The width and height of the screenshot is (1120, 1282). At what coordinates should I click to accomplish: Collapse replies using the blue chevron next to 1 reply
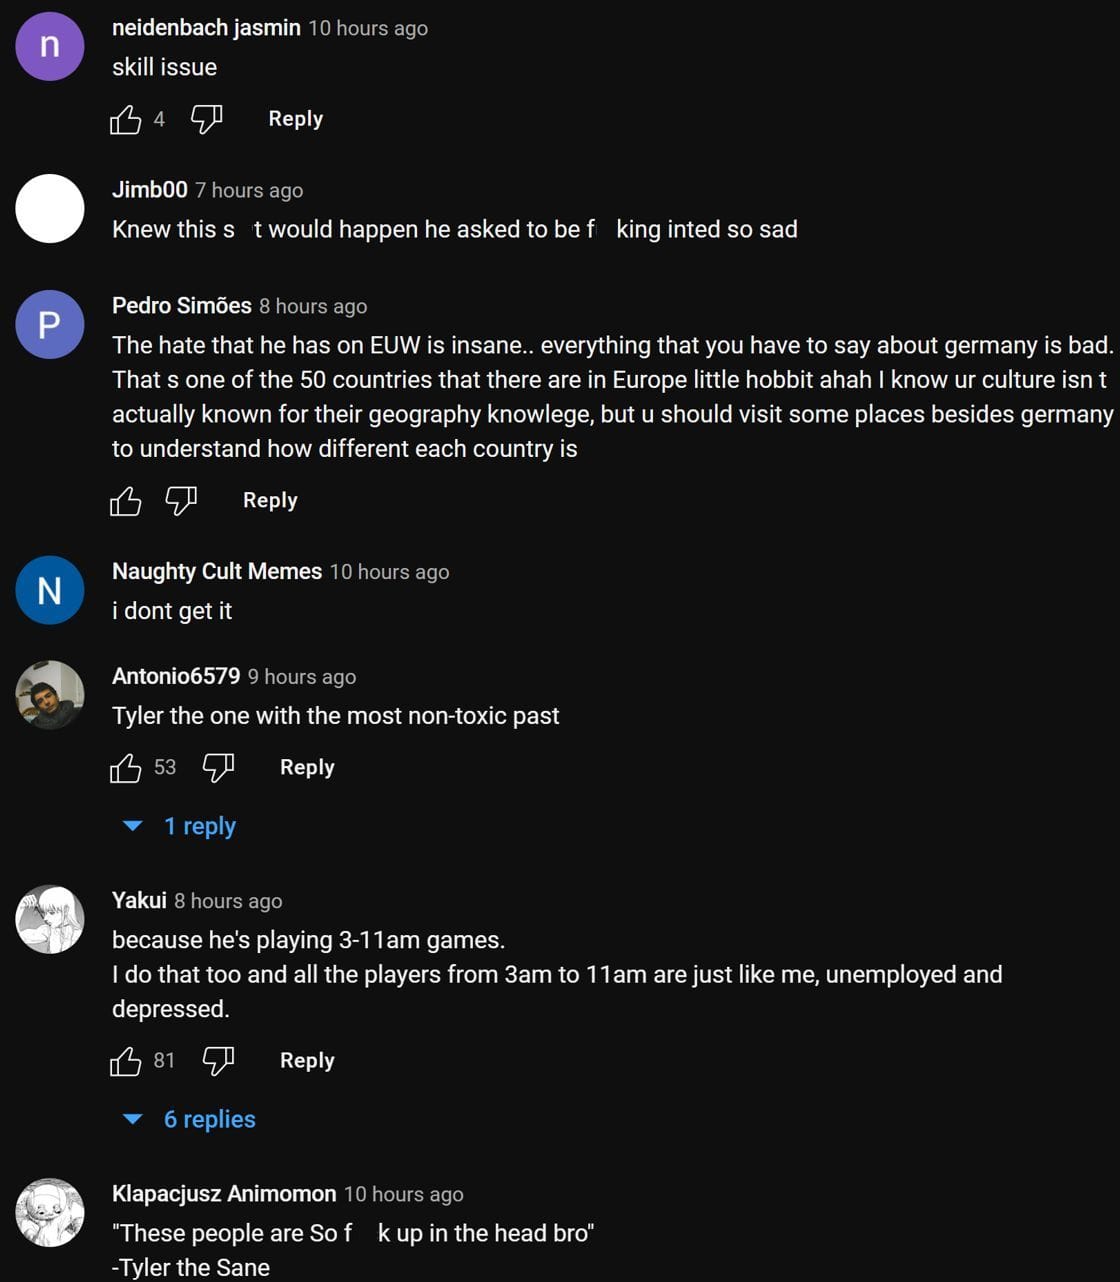[x=131, y=826]
